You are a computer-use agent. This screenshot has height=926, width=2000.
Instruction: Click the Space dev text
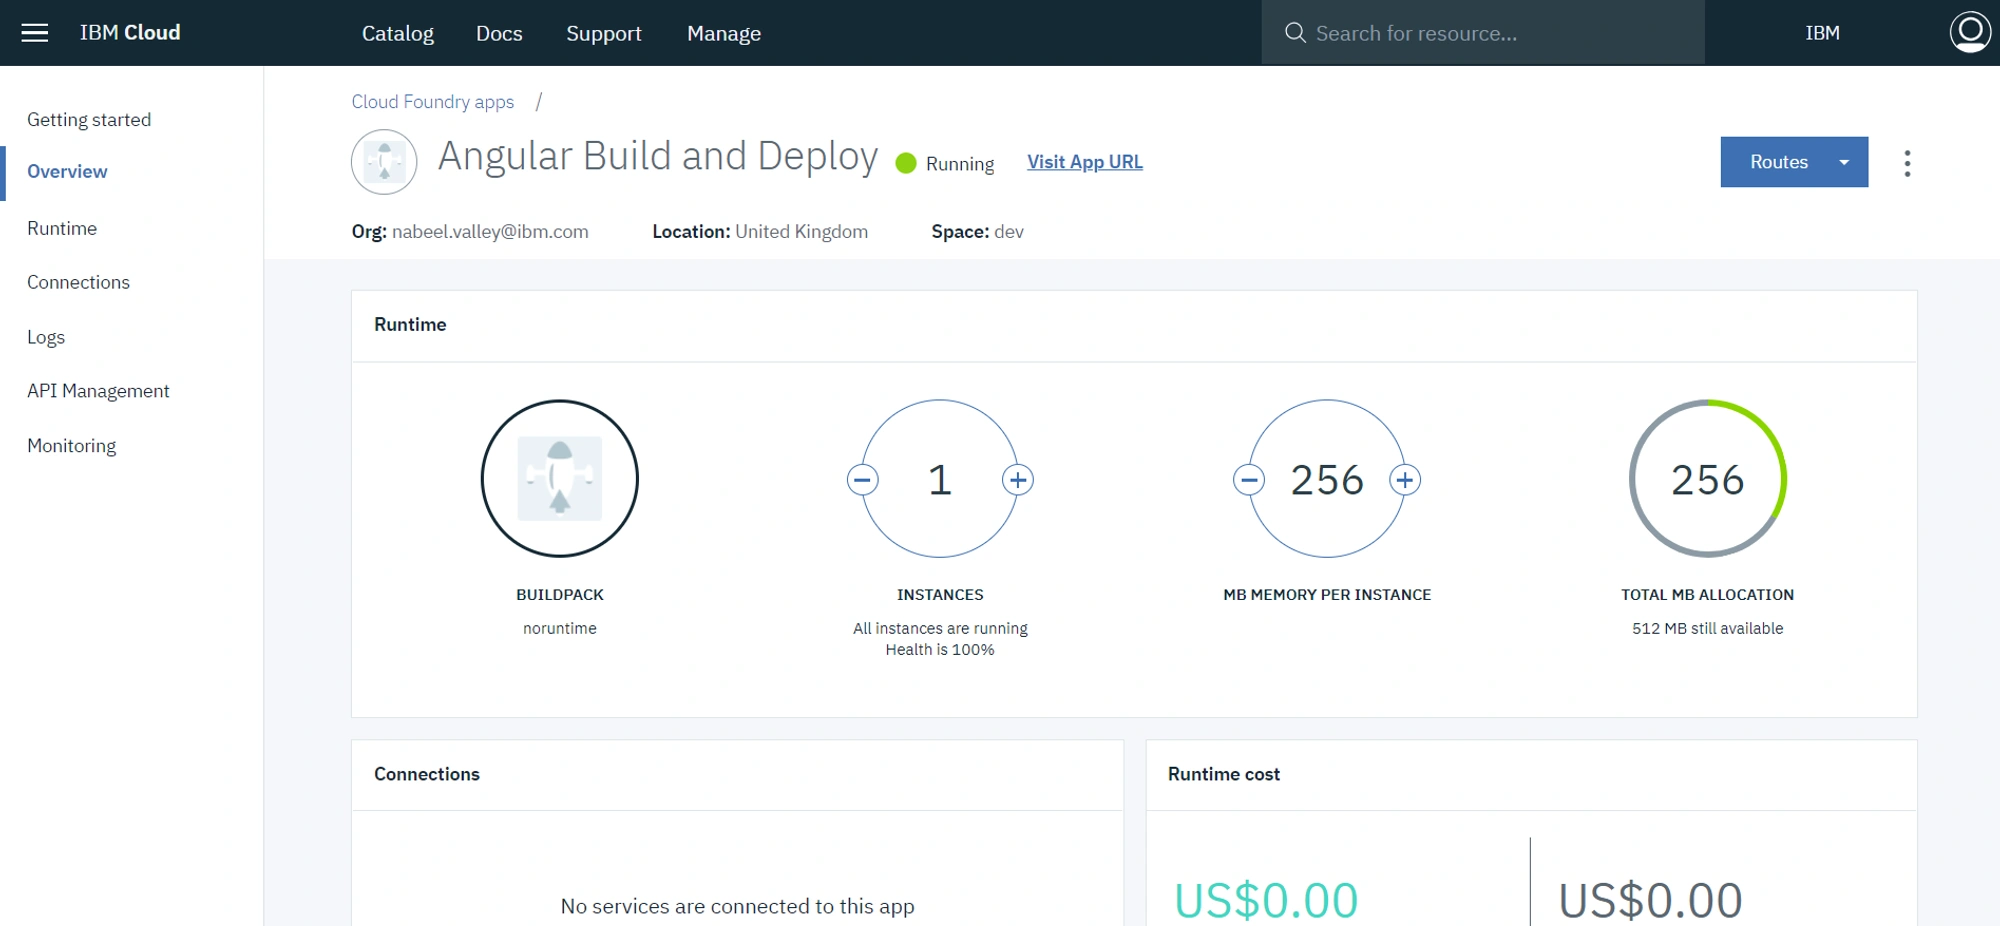tap(977, 231)
